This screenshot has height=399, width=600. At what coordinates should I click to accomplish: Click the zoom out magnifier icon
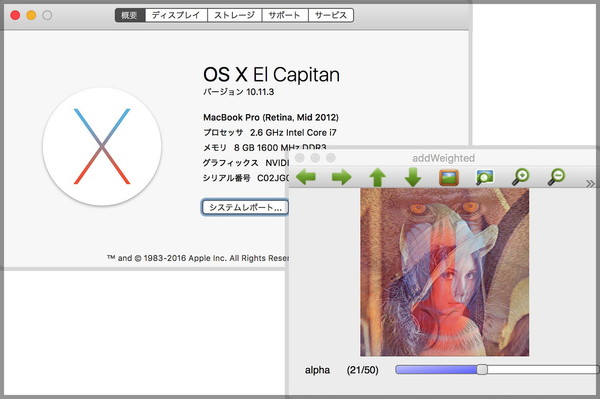[556, 177]
